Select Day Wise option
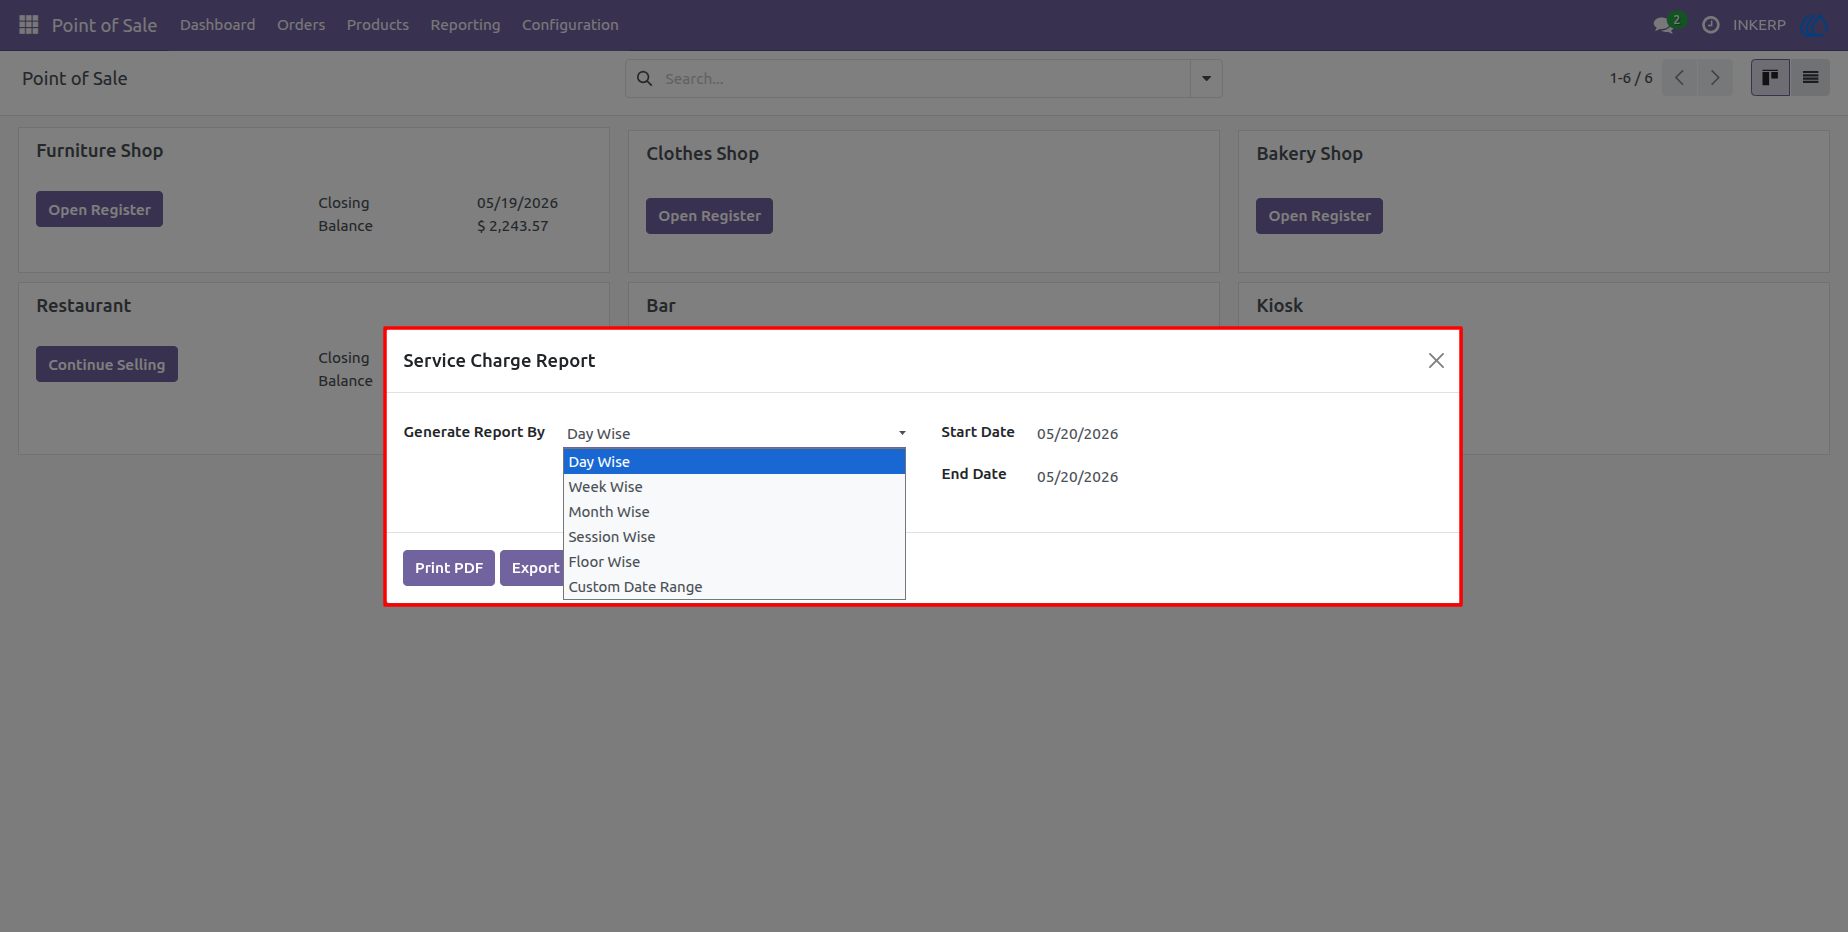The height and width of the screenshot is (932, 1848). (734, 462)
